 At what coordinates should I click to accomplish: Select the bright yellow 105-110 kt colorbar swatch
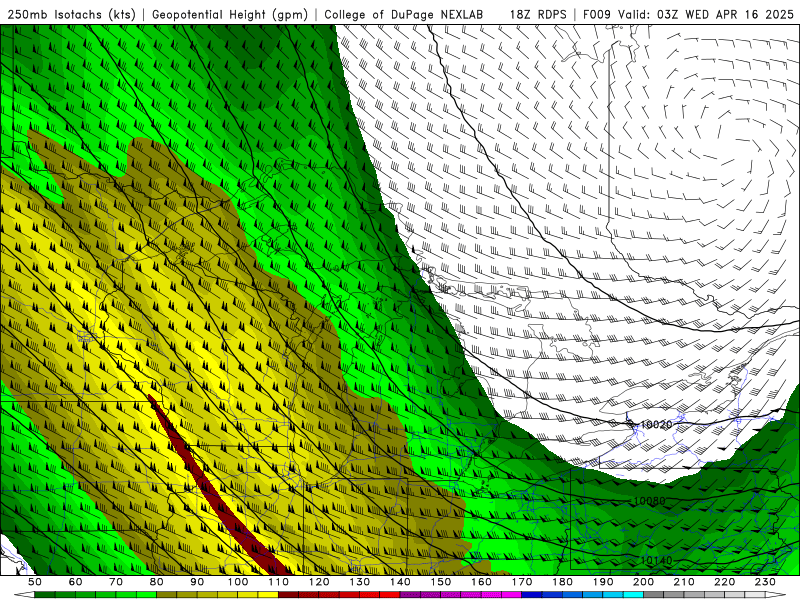point(268,595)
